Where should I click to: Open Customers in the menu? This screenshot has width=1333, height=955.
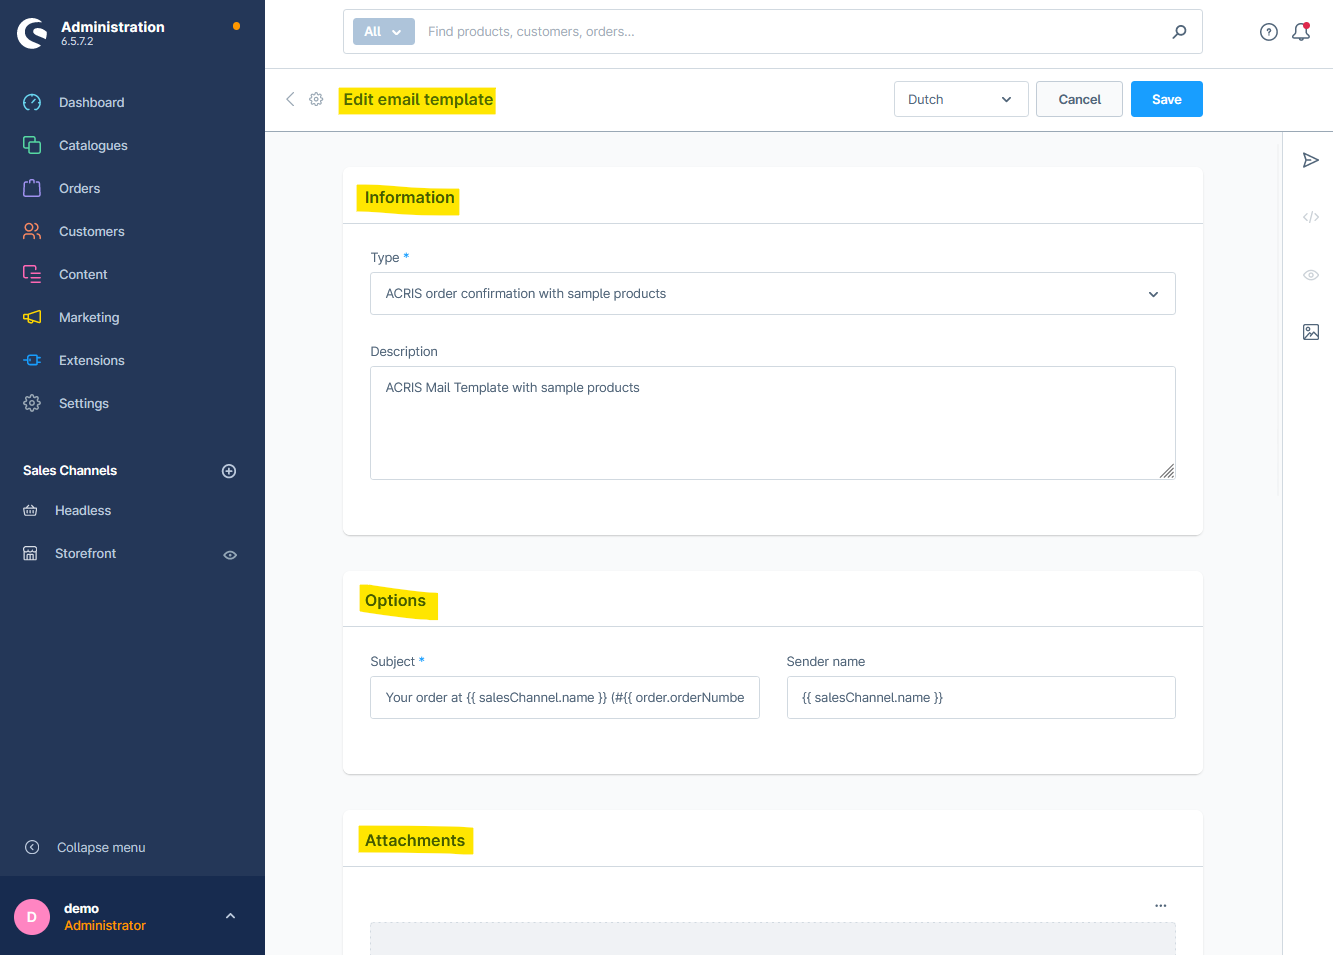[x=92, y=231]
